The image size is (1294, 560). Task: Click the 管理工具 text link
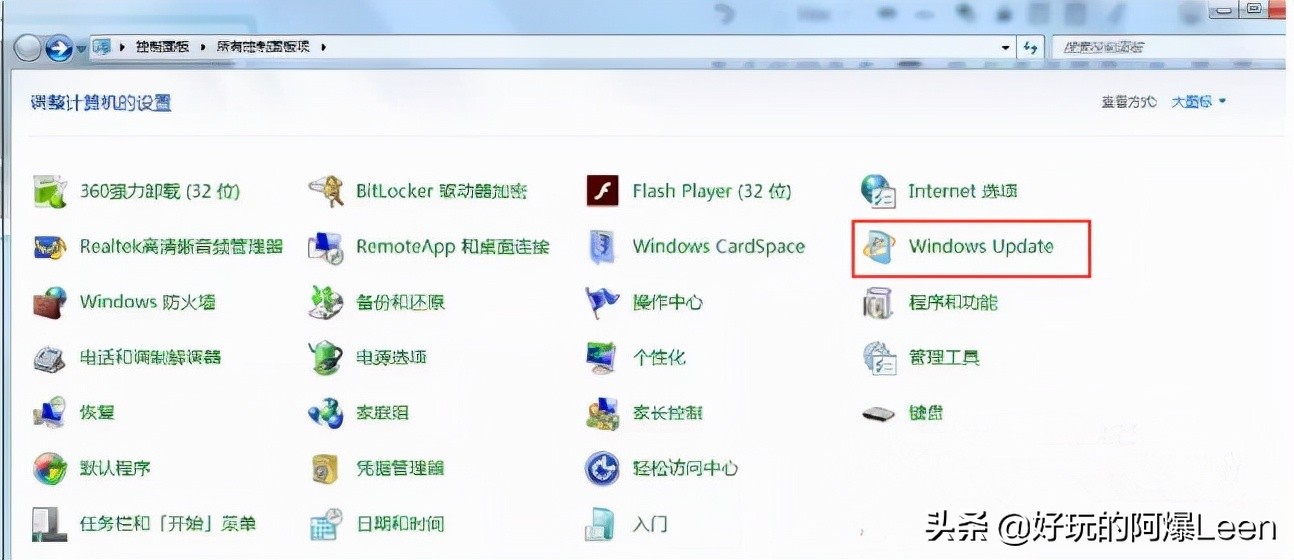(944, 357)
